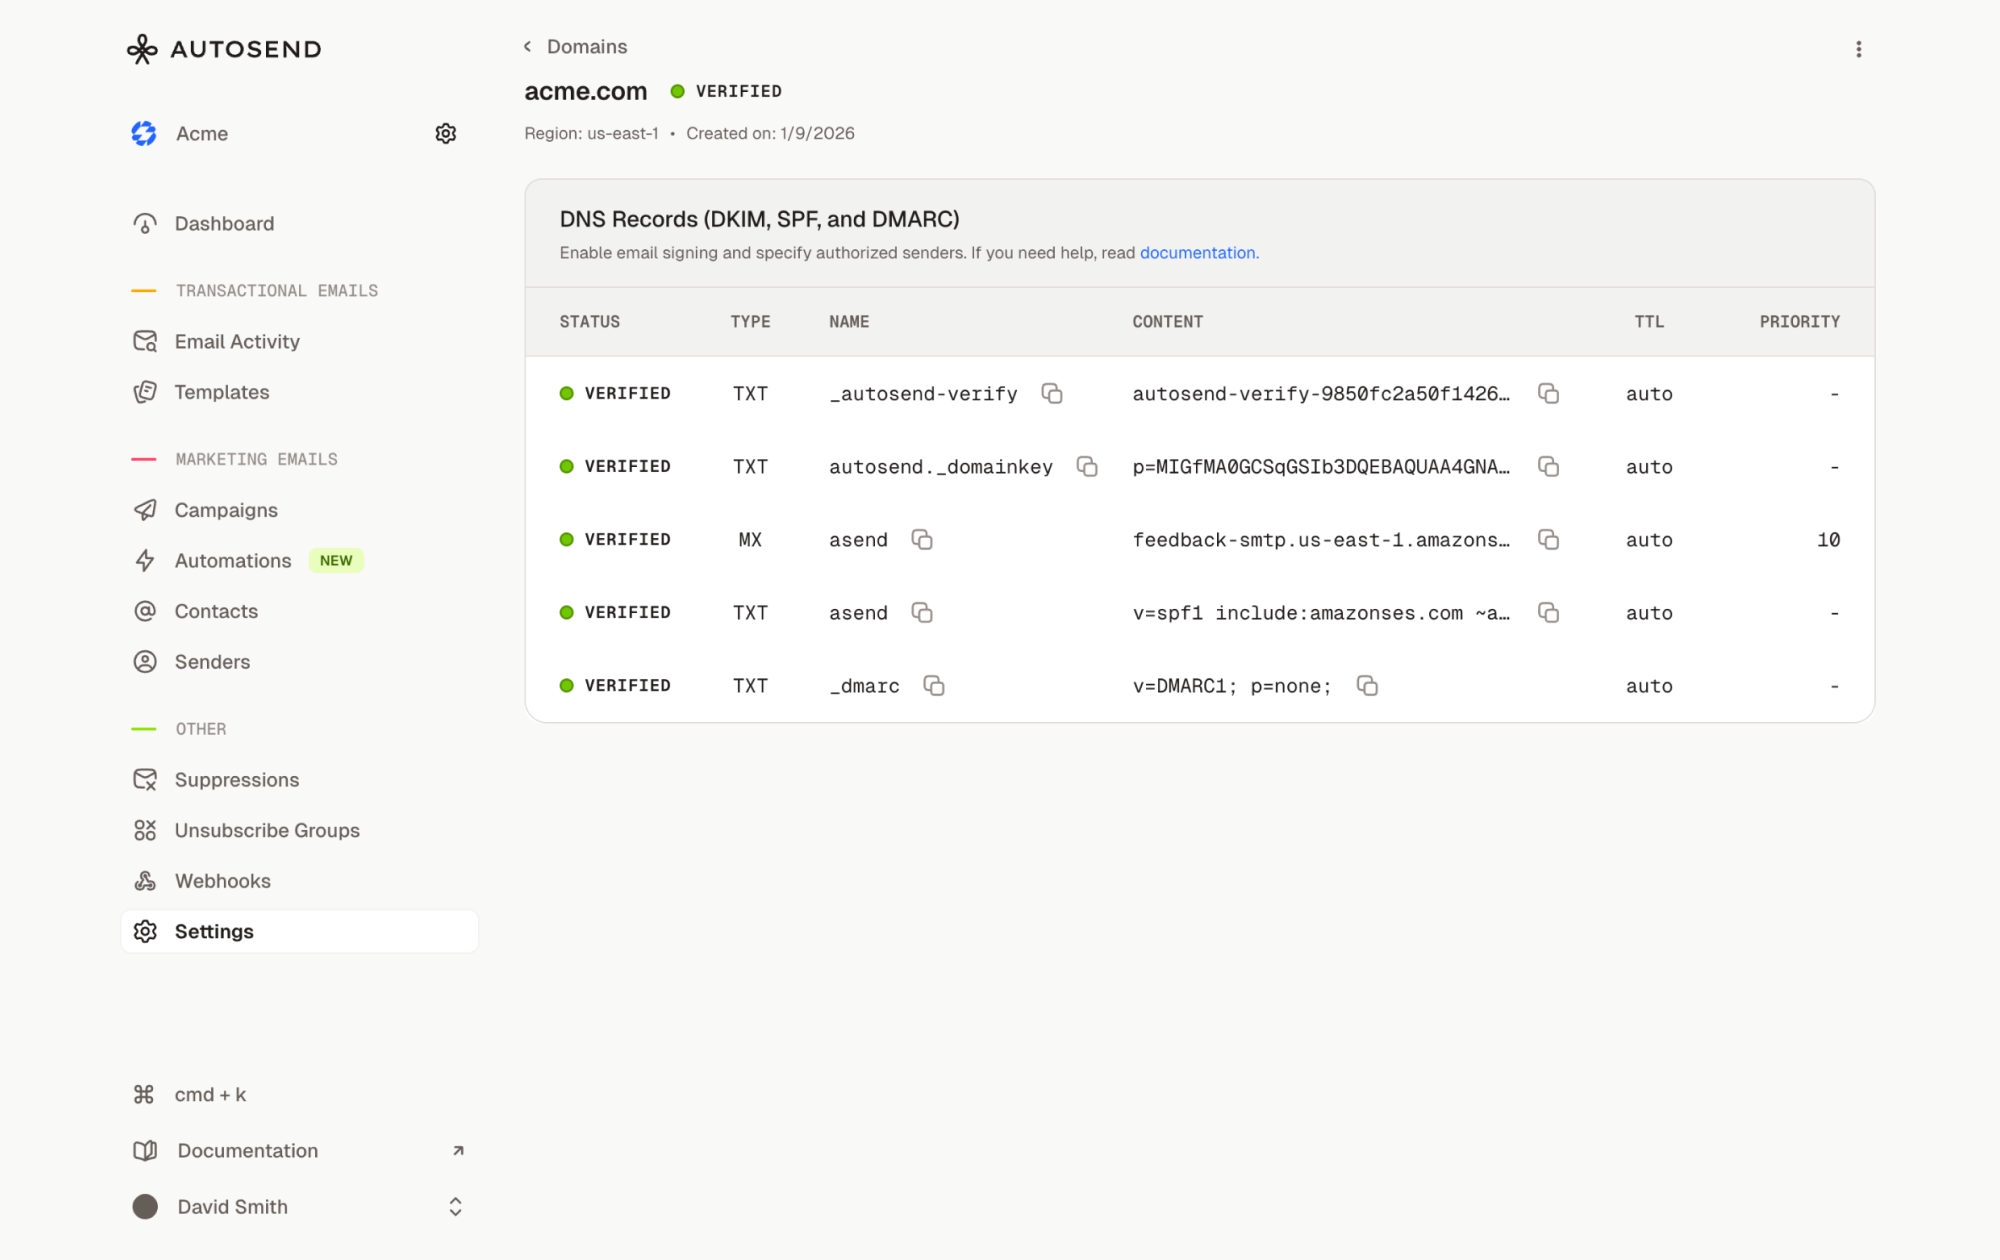Copy the SPF v=spf1 content value

click(x=1548, y=612)
